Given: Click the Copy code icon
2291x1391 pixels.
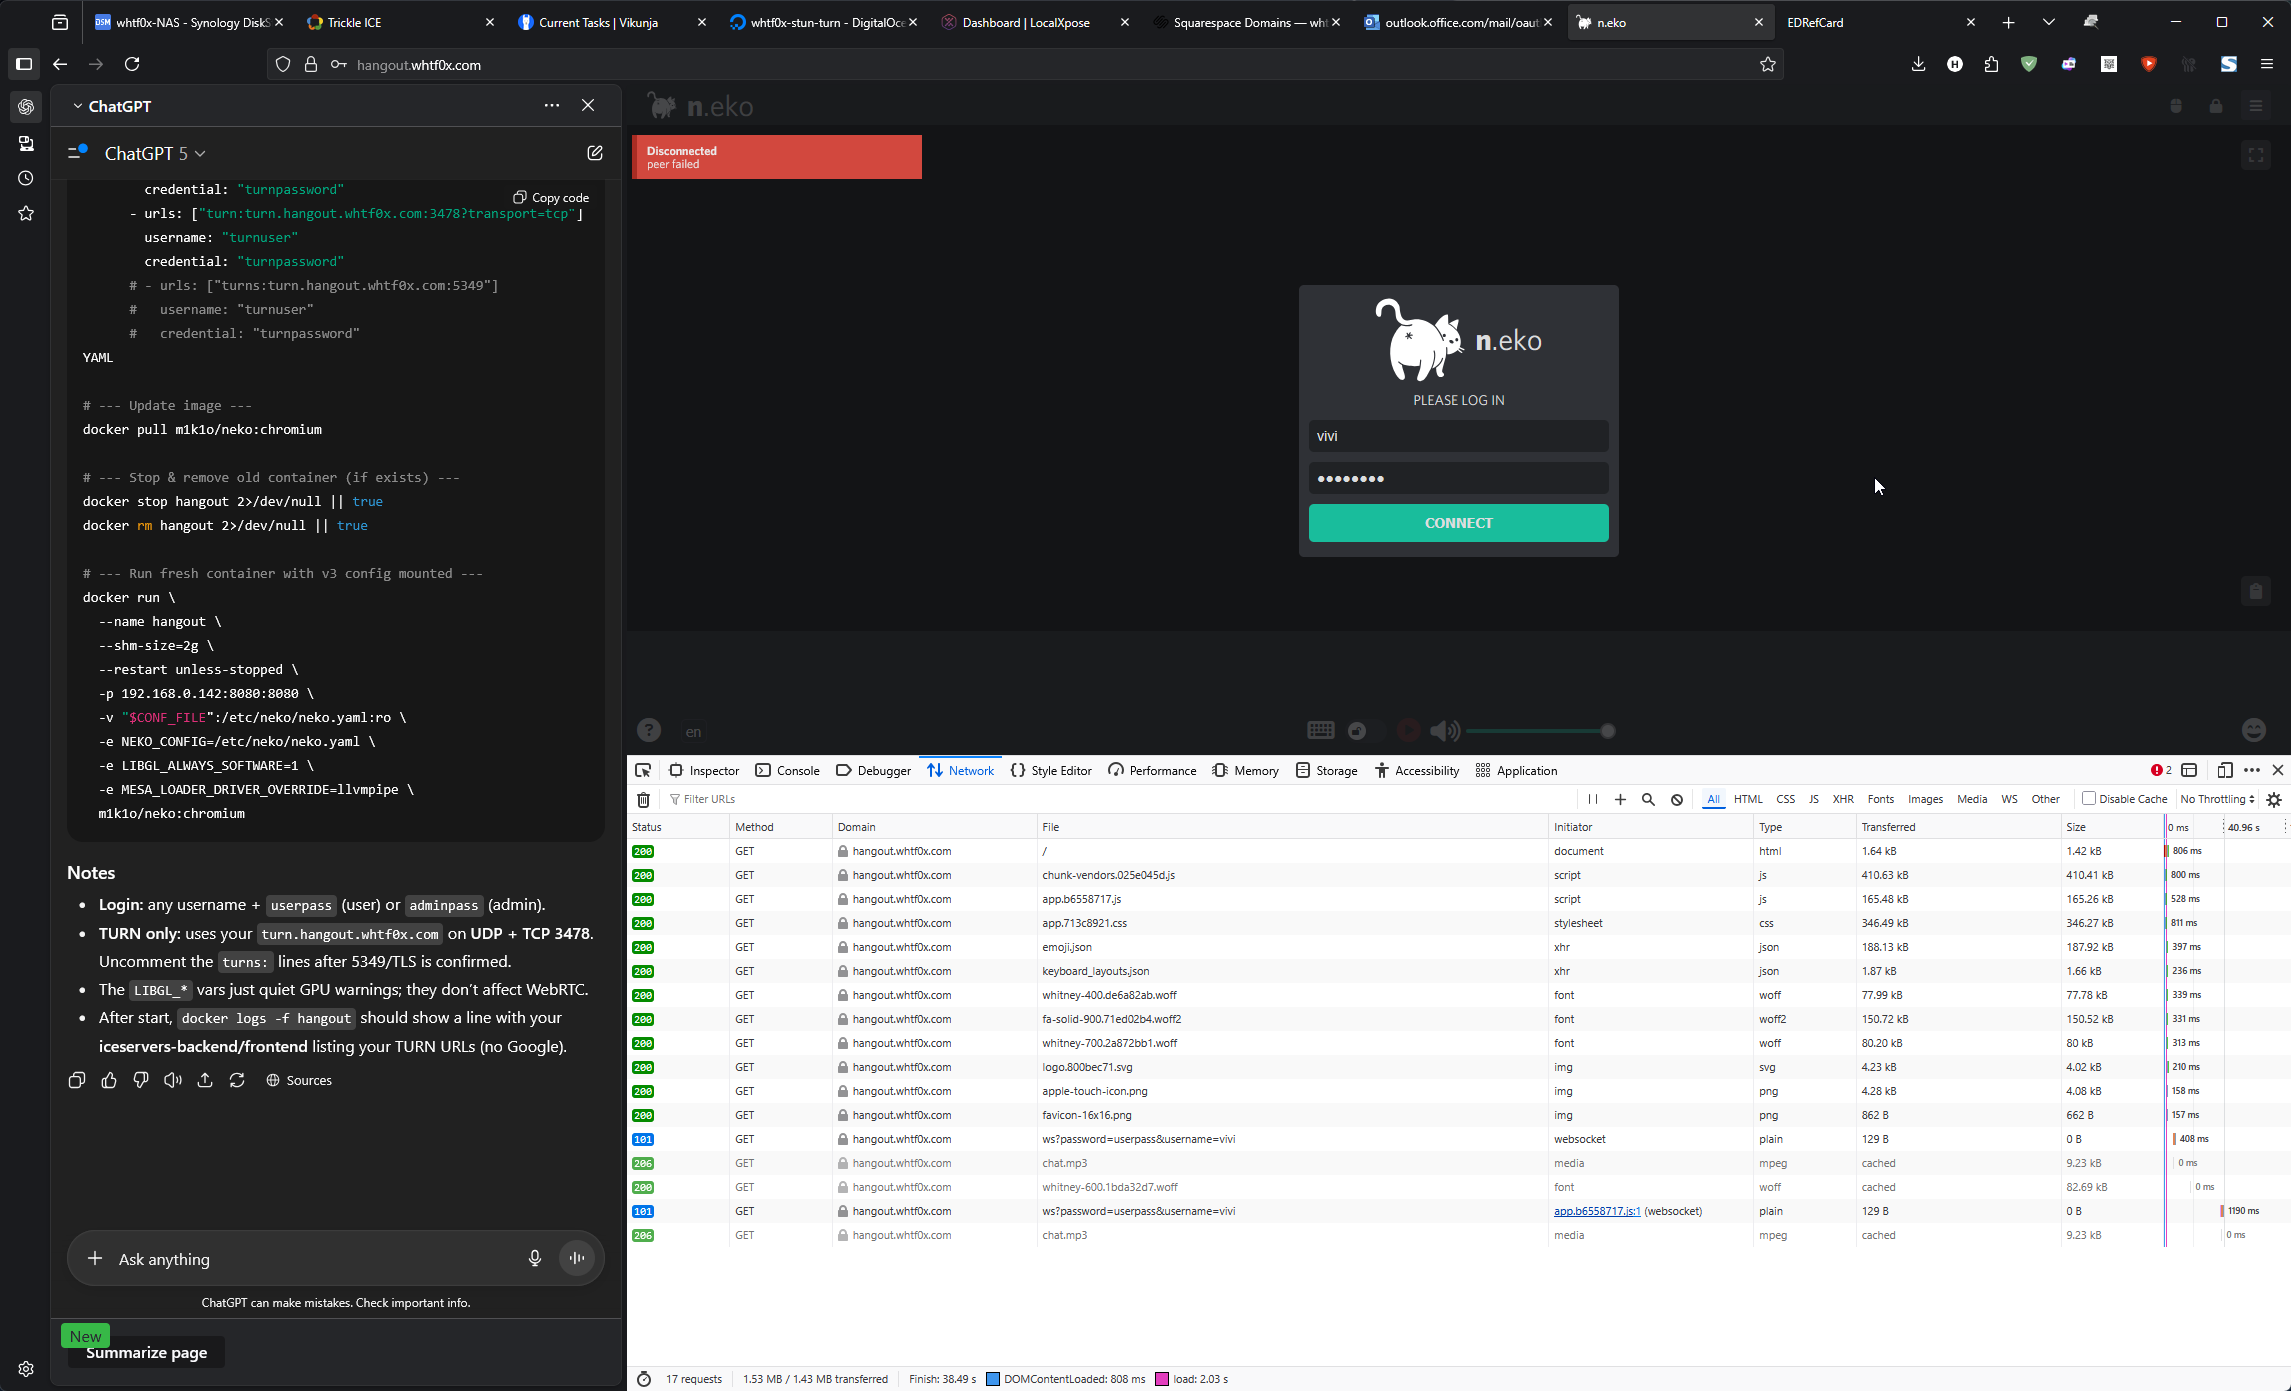Looking at the screenshot, I should click(x=520, y=197).
